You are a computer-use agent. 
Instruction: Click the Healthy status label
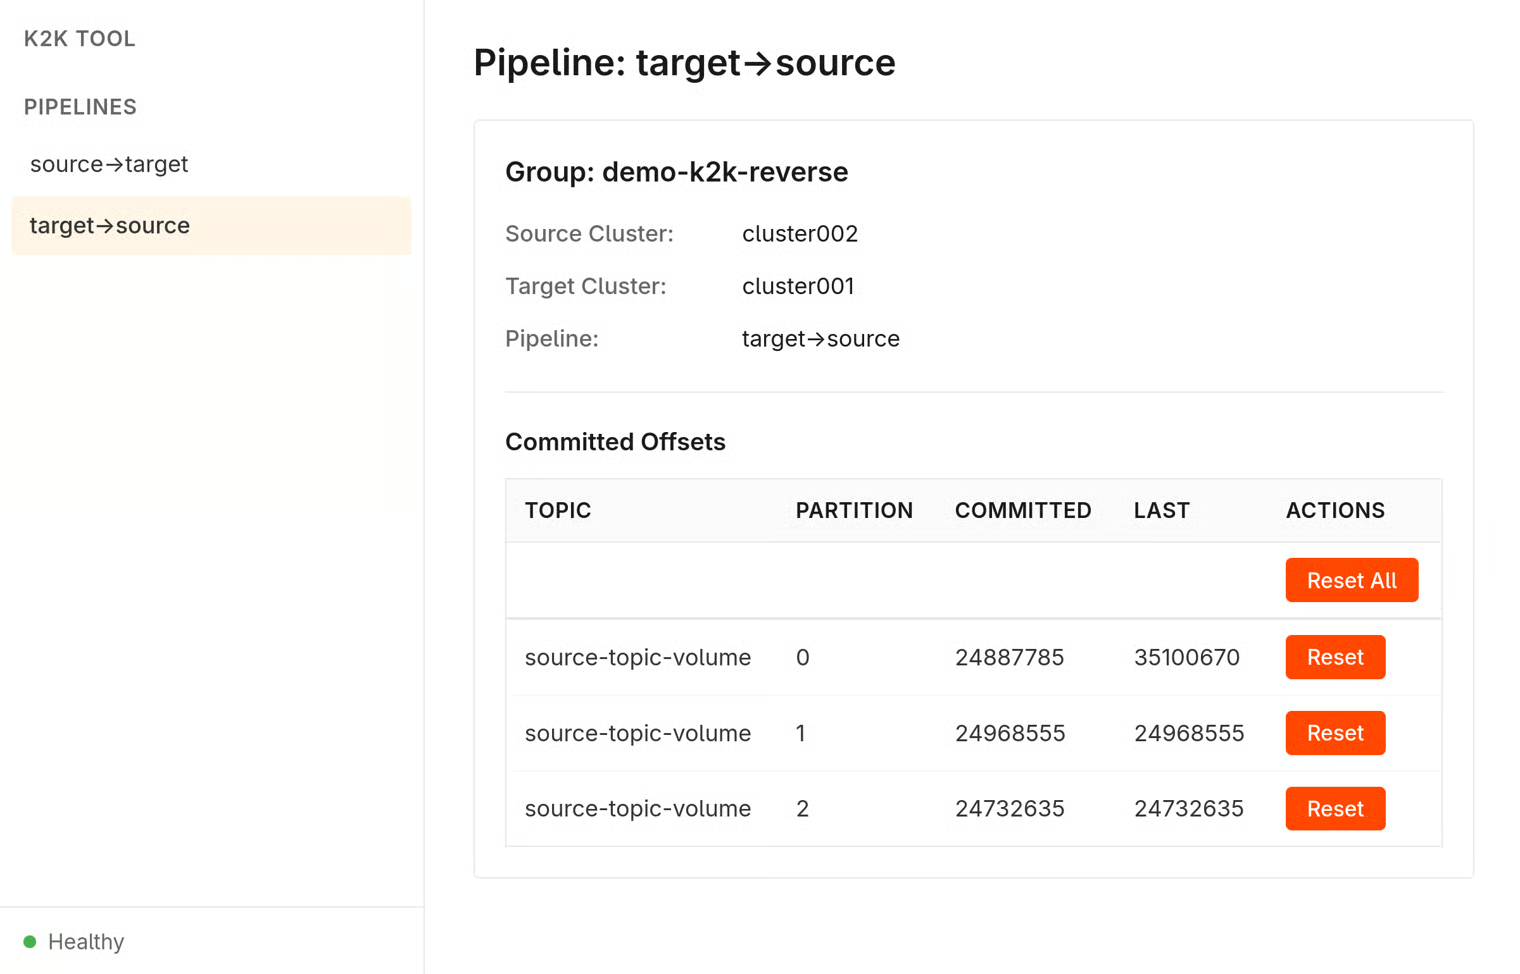click(86, 942)
